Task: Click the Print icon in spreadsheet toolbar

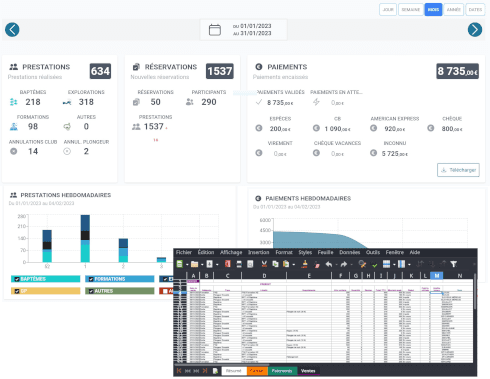Action: (239, 264)
